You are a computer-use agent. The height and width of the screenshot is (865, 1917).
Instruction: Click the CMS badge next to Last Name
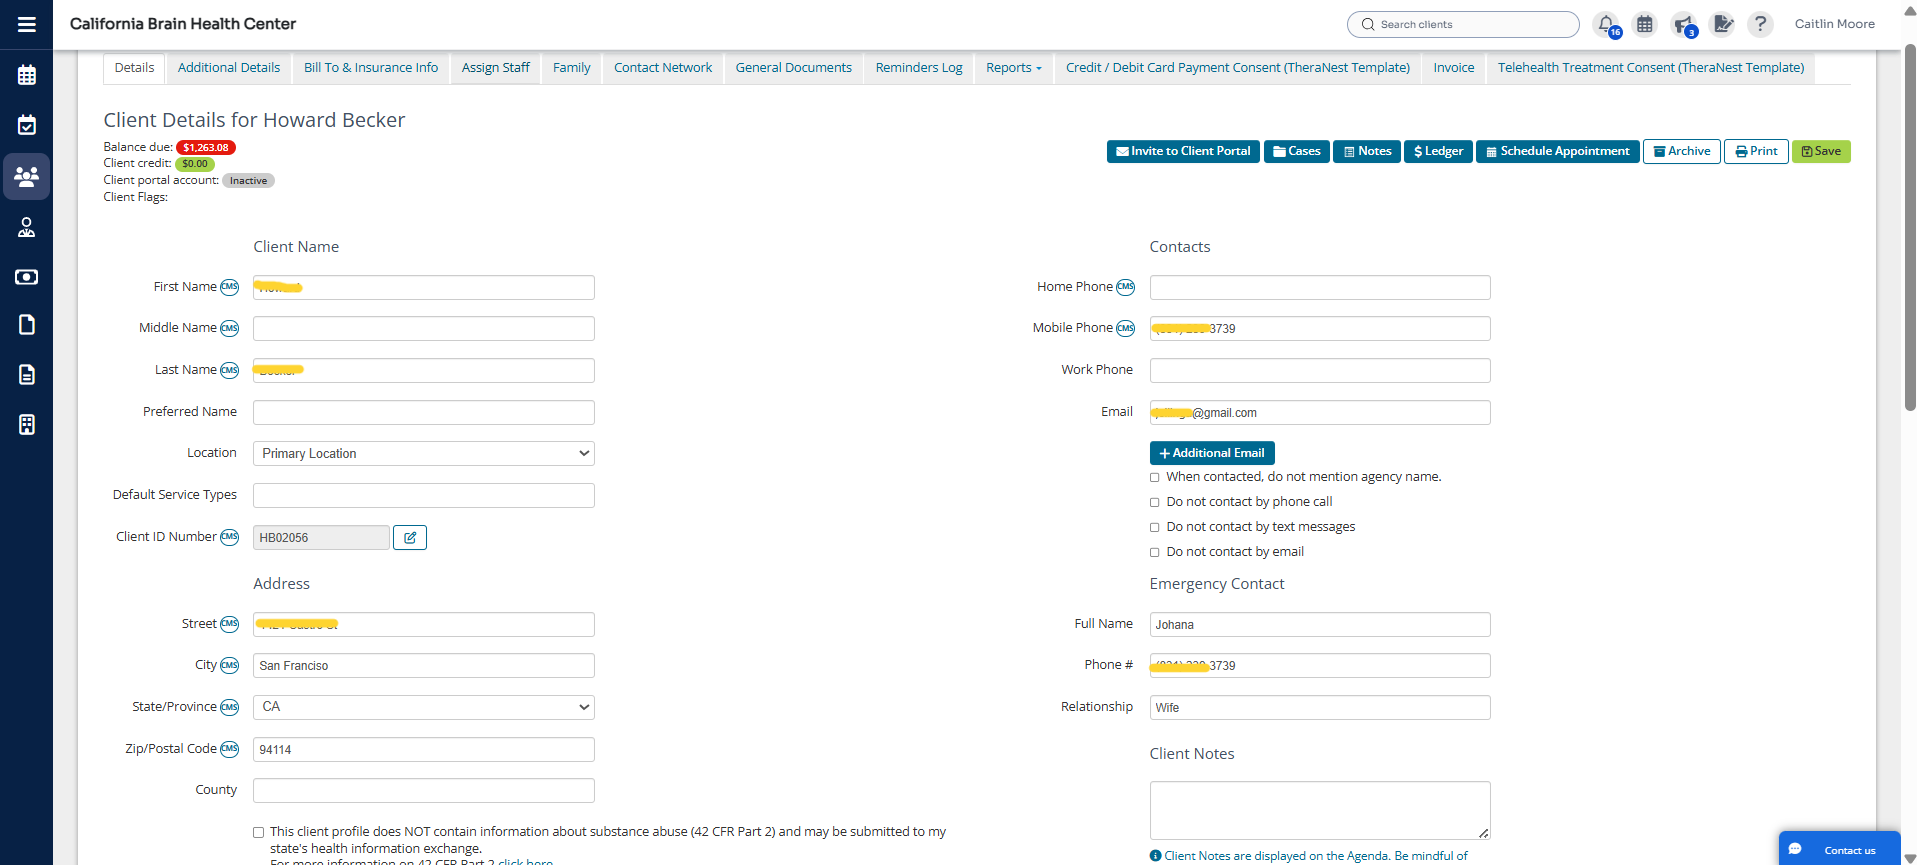tap(230, 370)
